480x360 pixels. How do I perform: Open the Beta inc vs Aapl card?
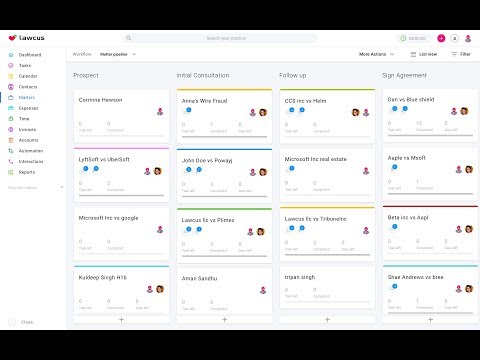click(x=430, y=233)
